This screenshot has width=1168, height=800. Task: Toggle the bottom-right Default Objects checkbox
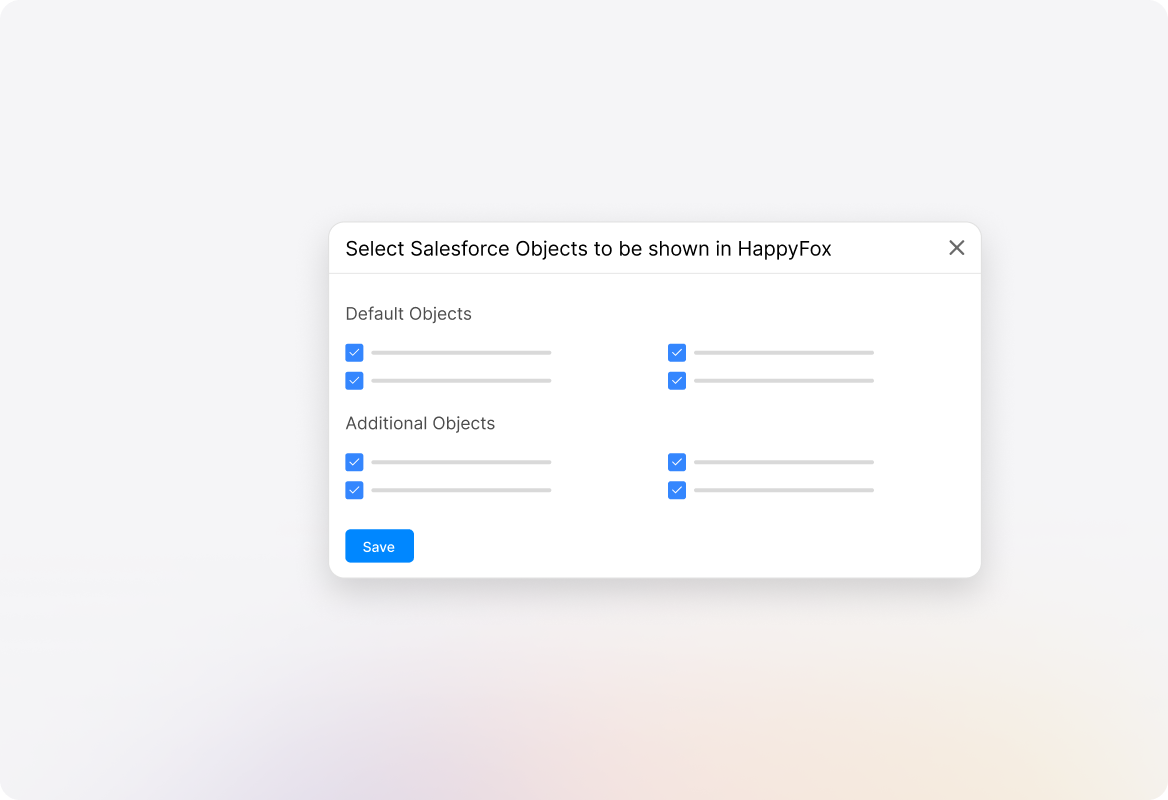coord(677,380)
